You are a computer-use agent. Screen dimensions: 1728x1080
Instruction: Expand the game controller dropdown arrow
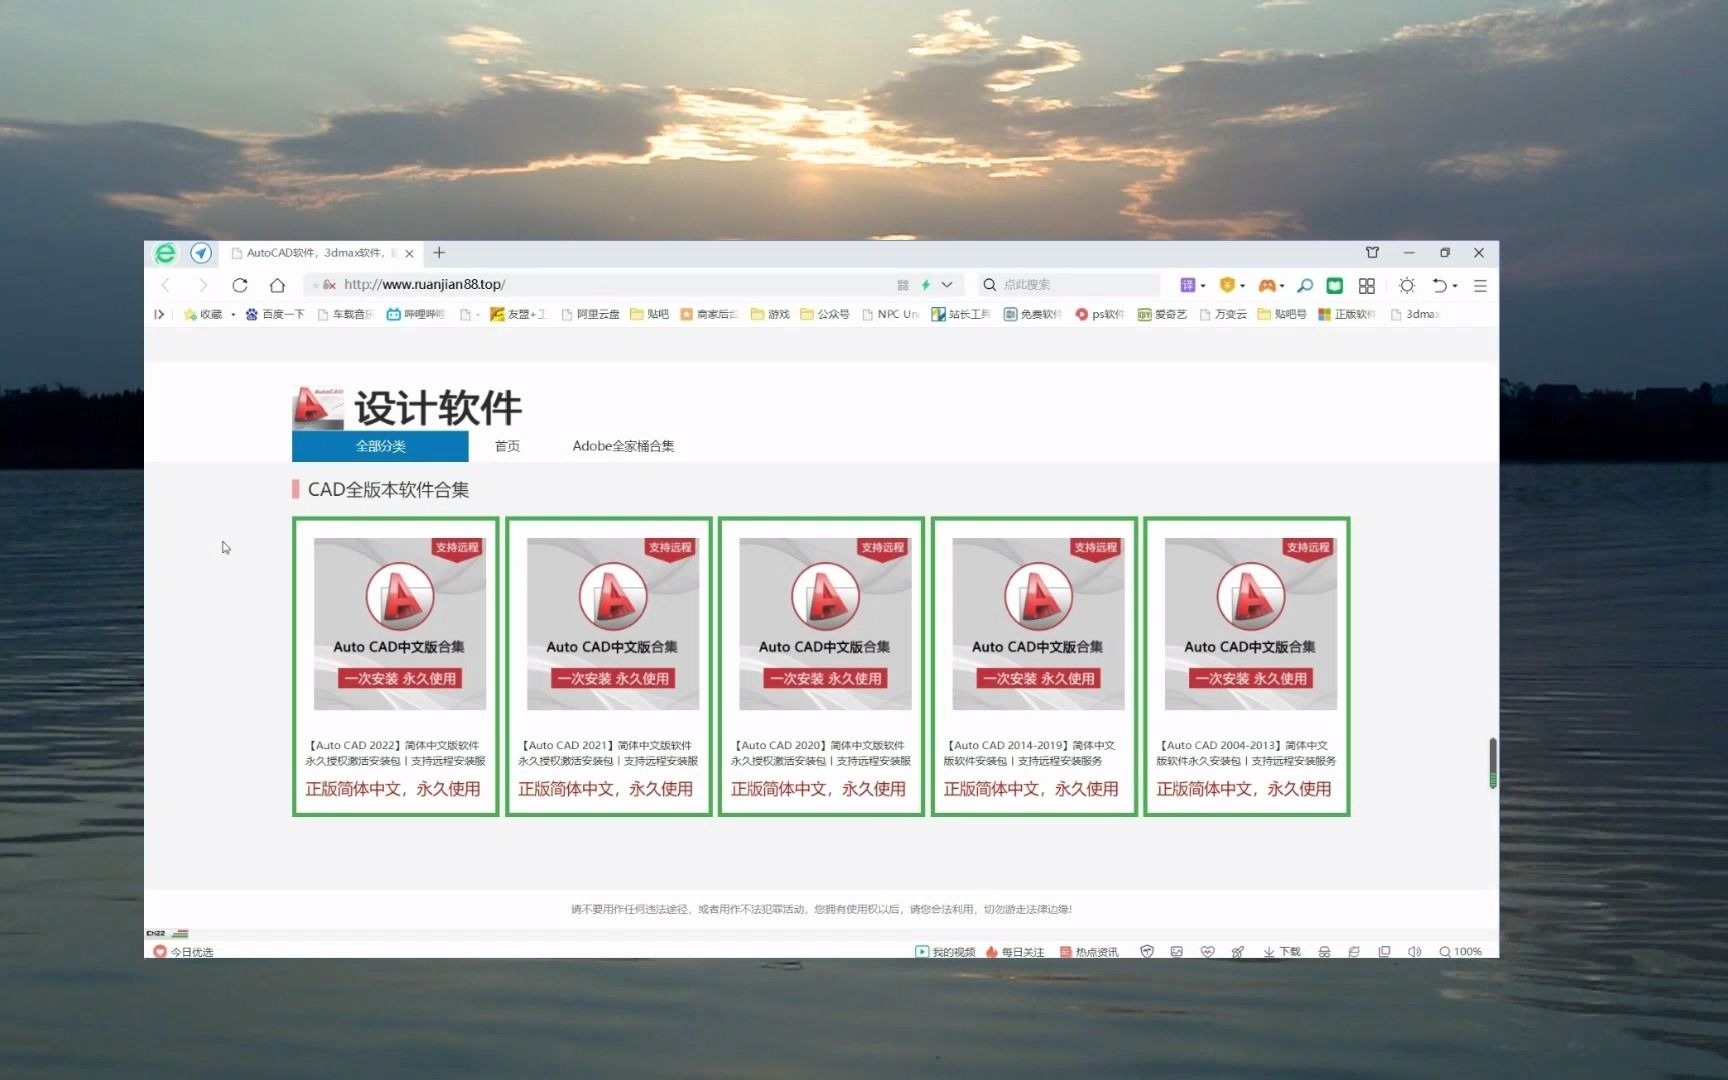point(1282,286)
